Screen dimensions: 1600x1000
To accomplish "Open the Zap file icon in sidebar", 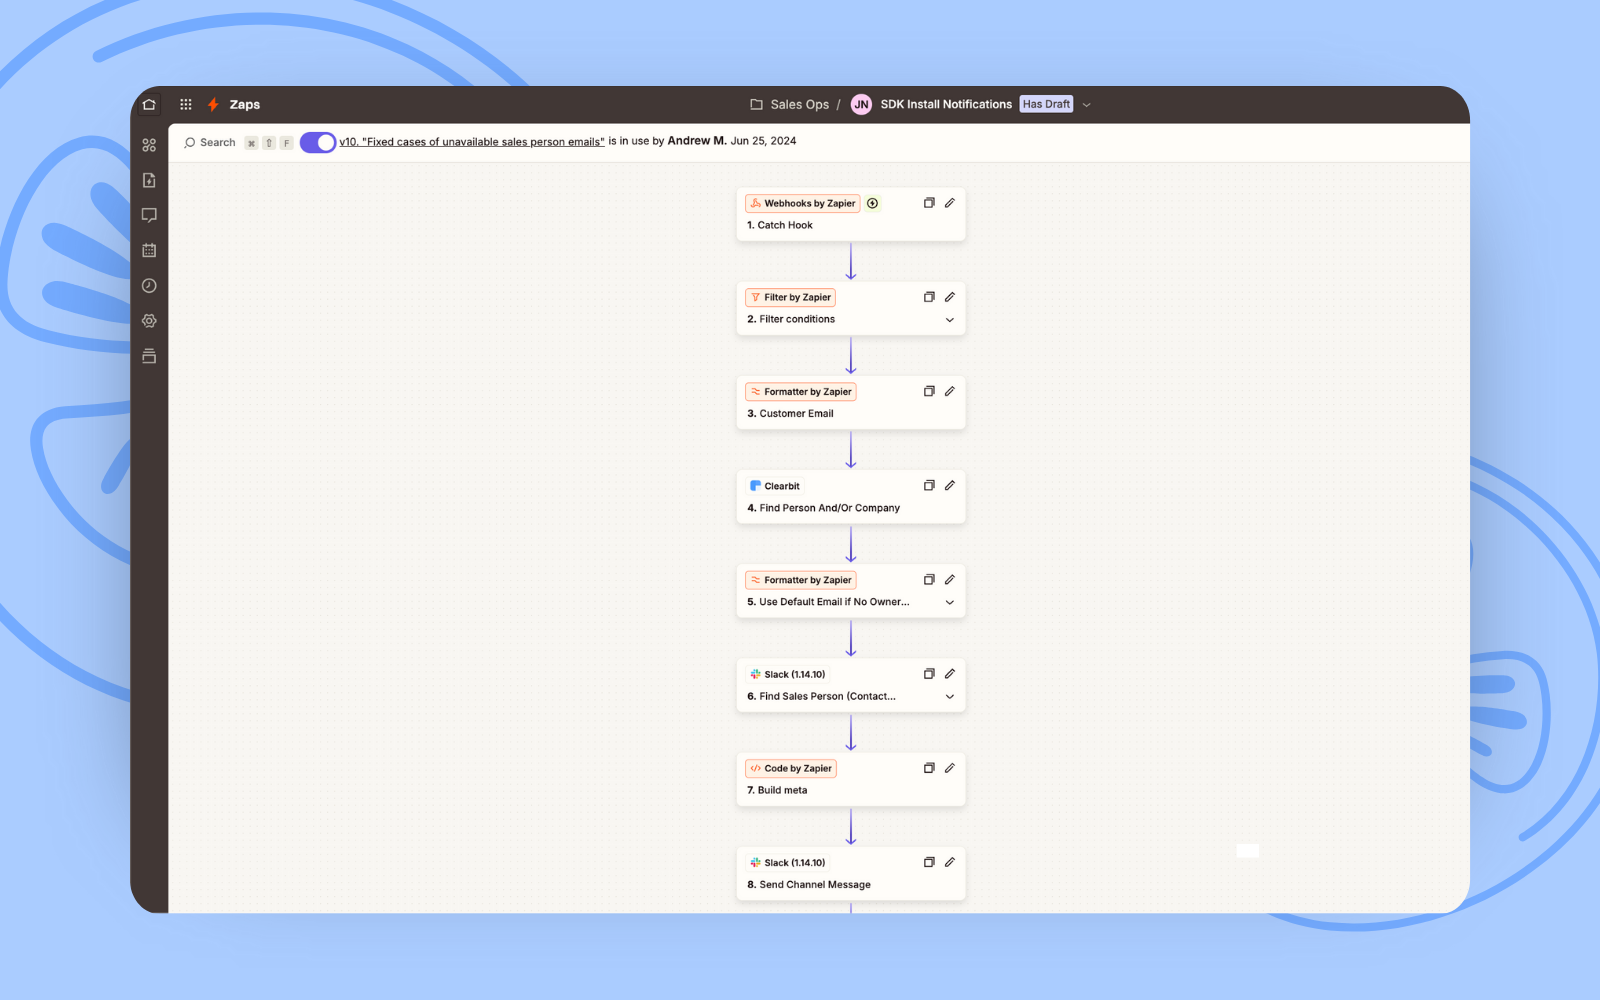I will [x=149, y=180].
